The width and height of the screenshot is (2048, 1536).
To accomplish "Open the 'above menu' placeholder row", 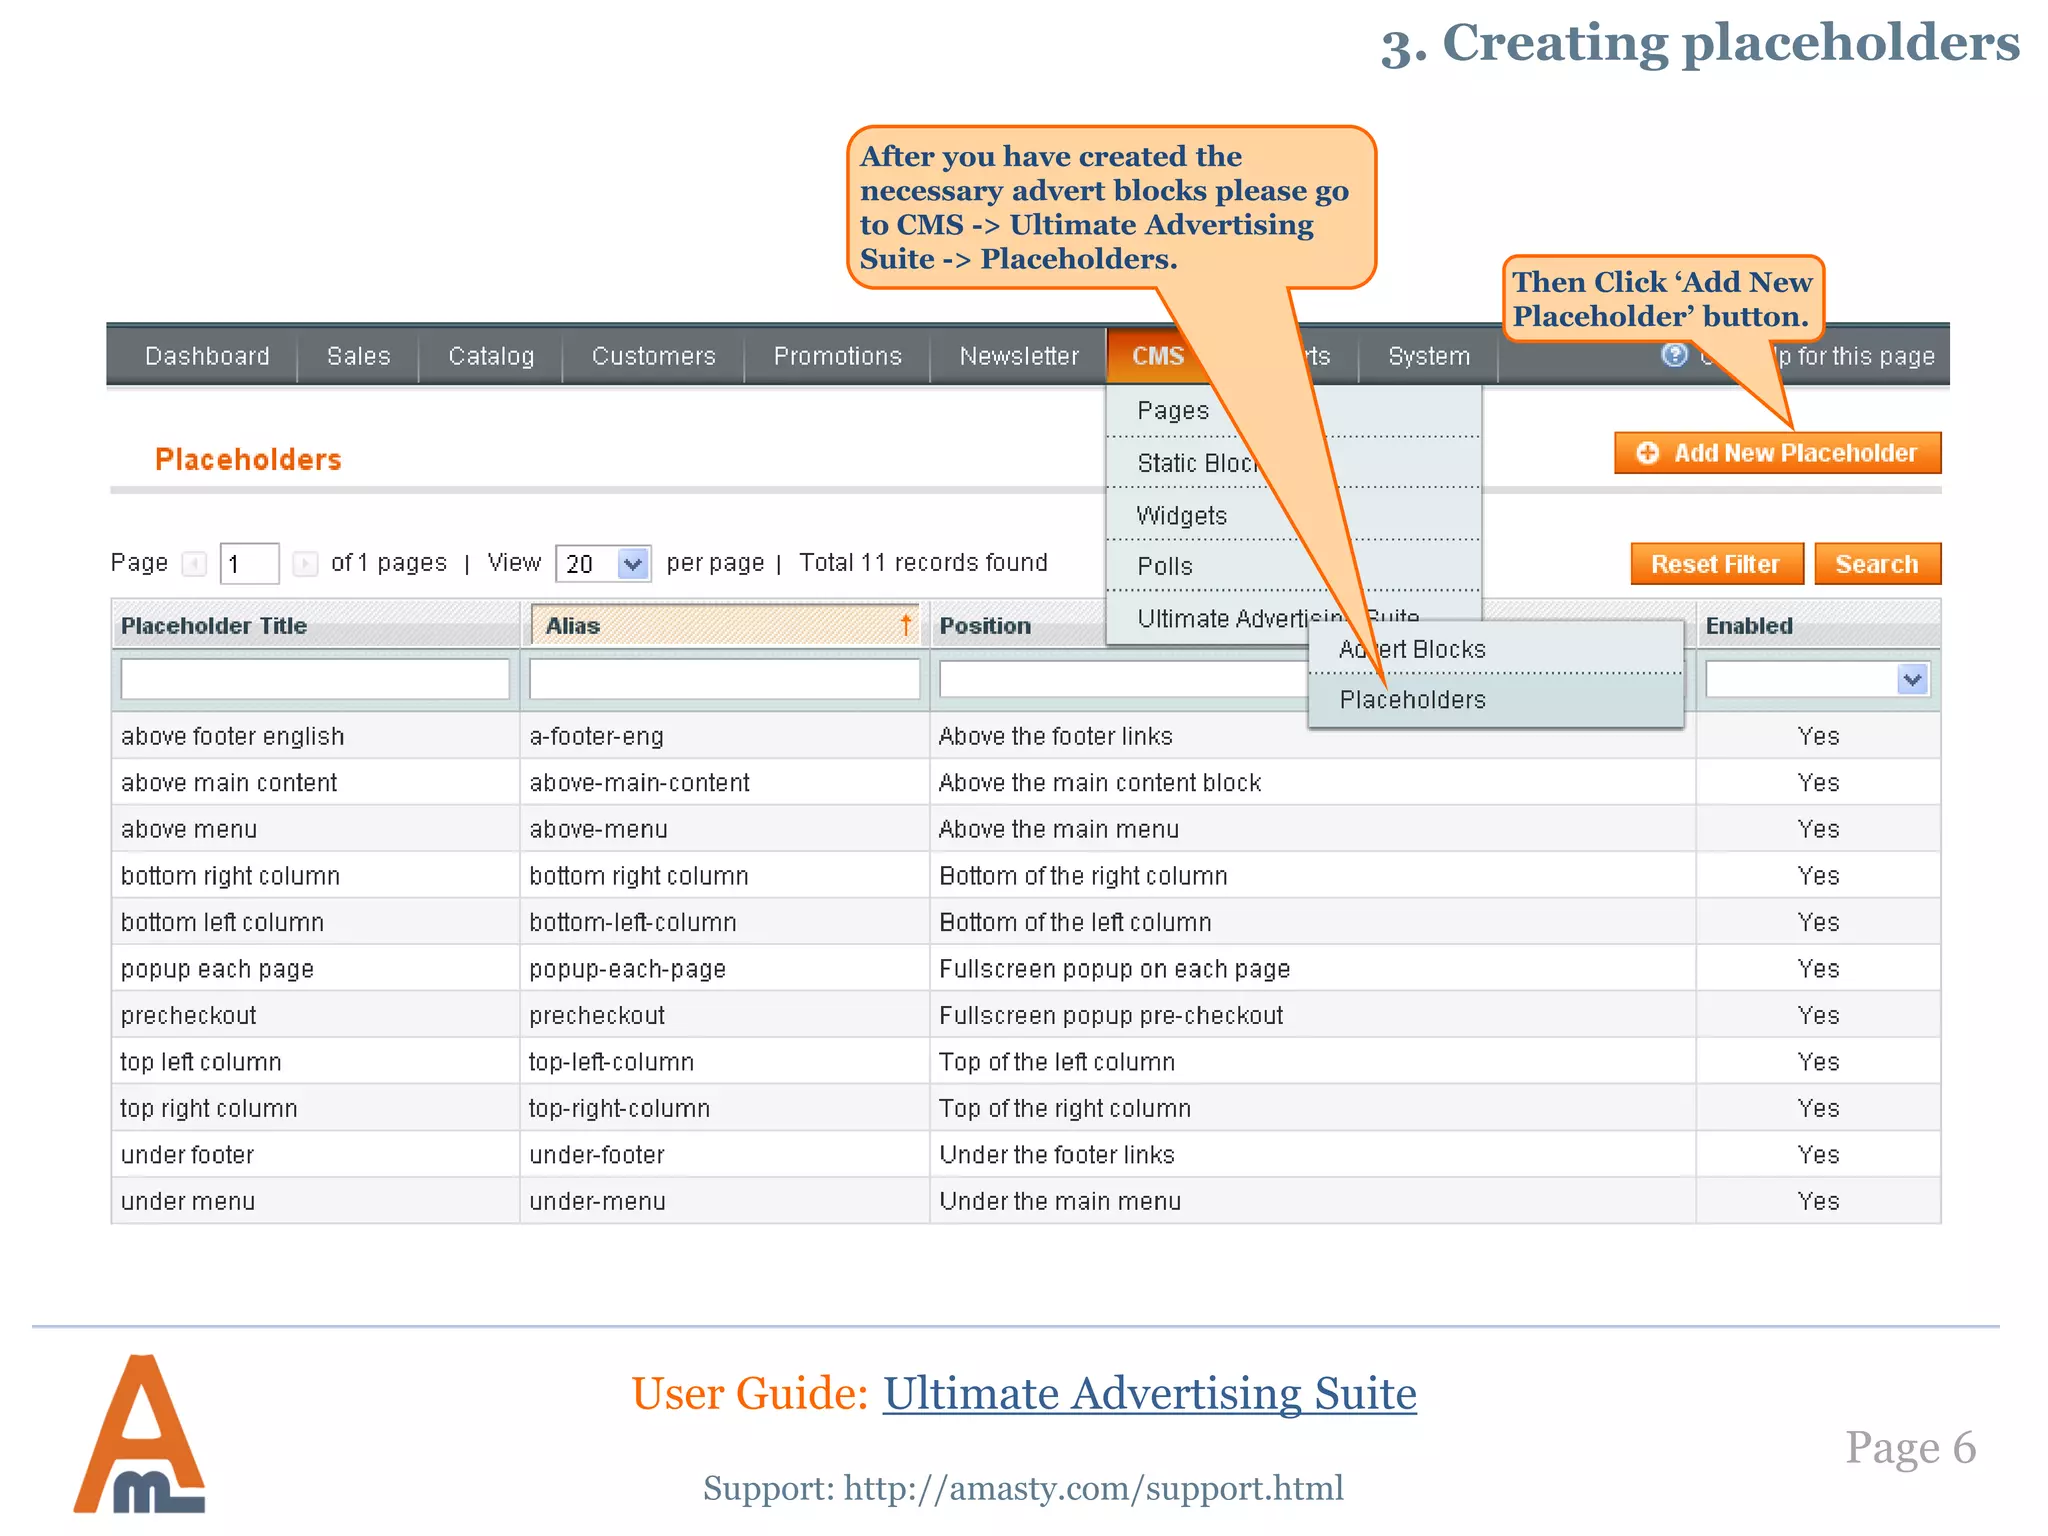I will coord(1026,829).
